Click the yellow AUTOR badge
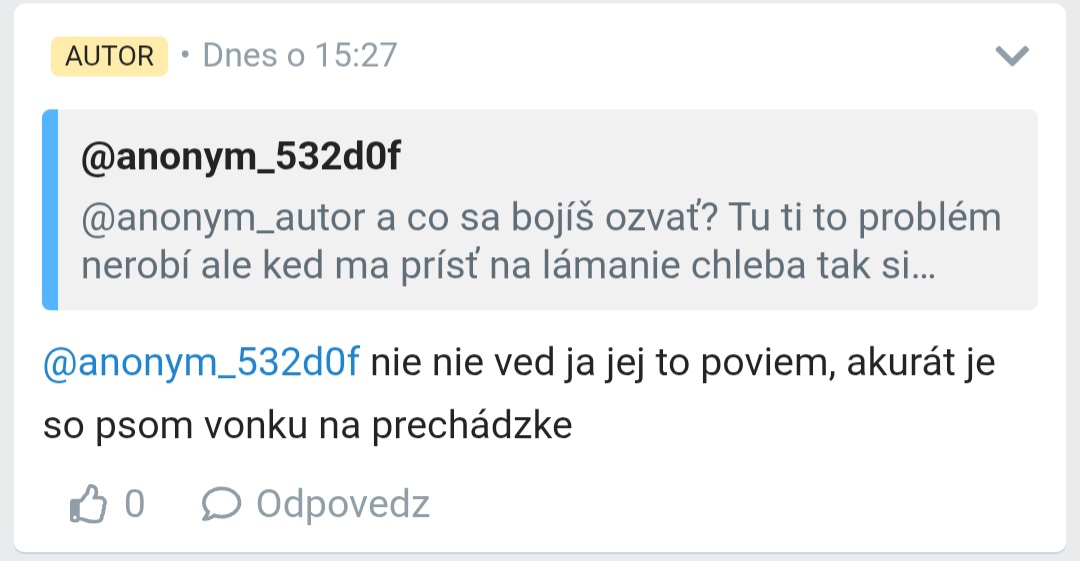Screen dimensions: 1080x561 pyautogui.click(x=109, y=56)
